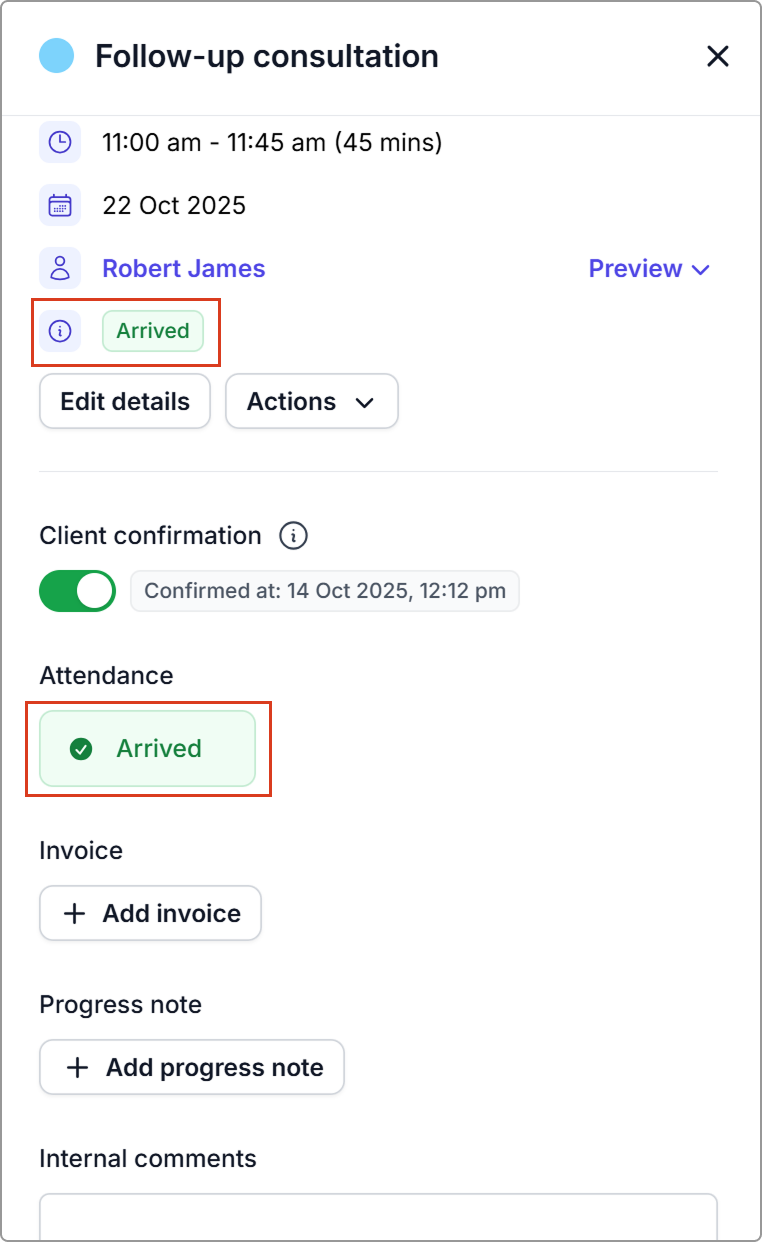Image resolution: width=762 pixels, height=1242 pixels.
Task: Click the blue appointment color dot
Action: point(57,56)
